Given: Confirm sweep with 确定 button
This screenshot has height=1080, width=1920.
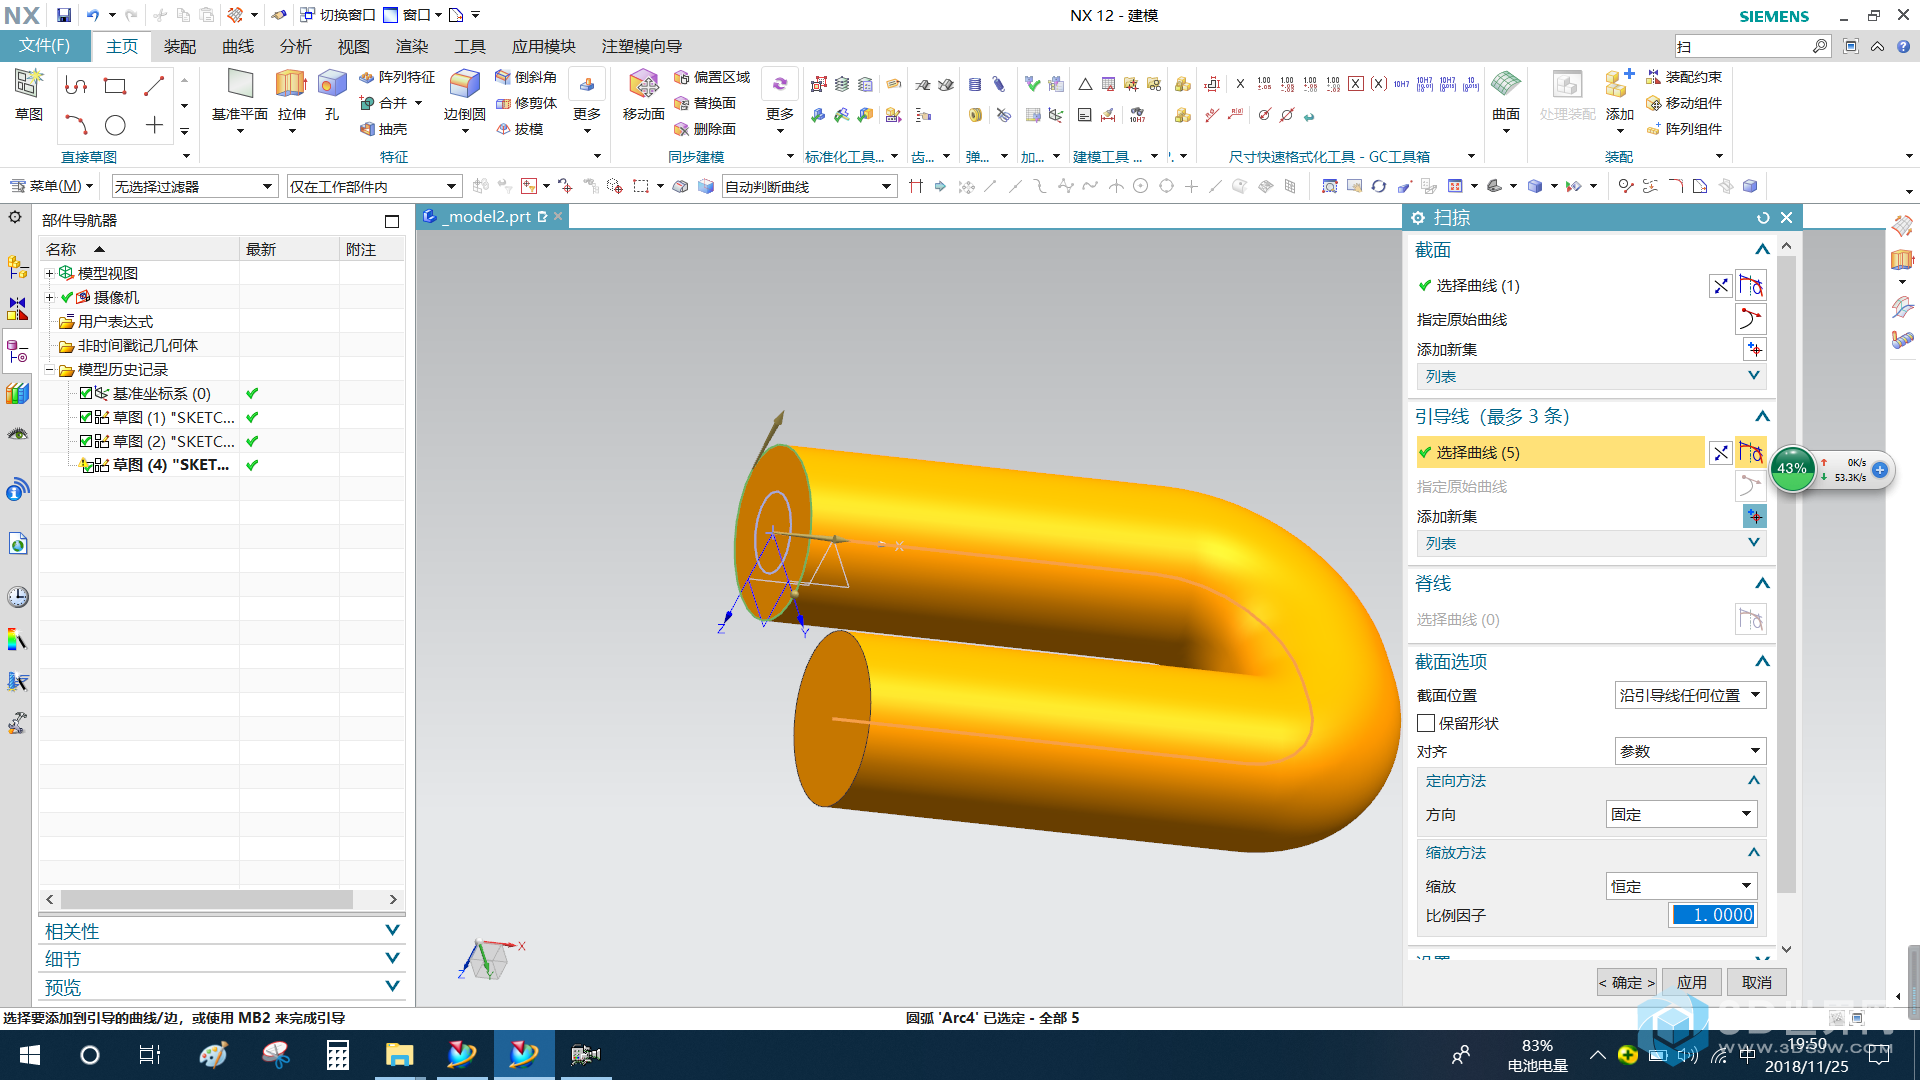Looking at the screenshot, I should coord(1627,983).
